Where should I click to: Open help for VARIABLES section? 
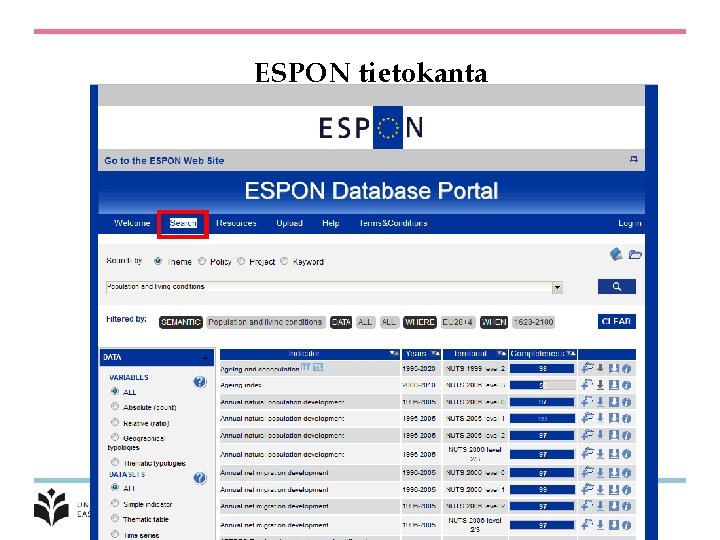coord(200,382)
